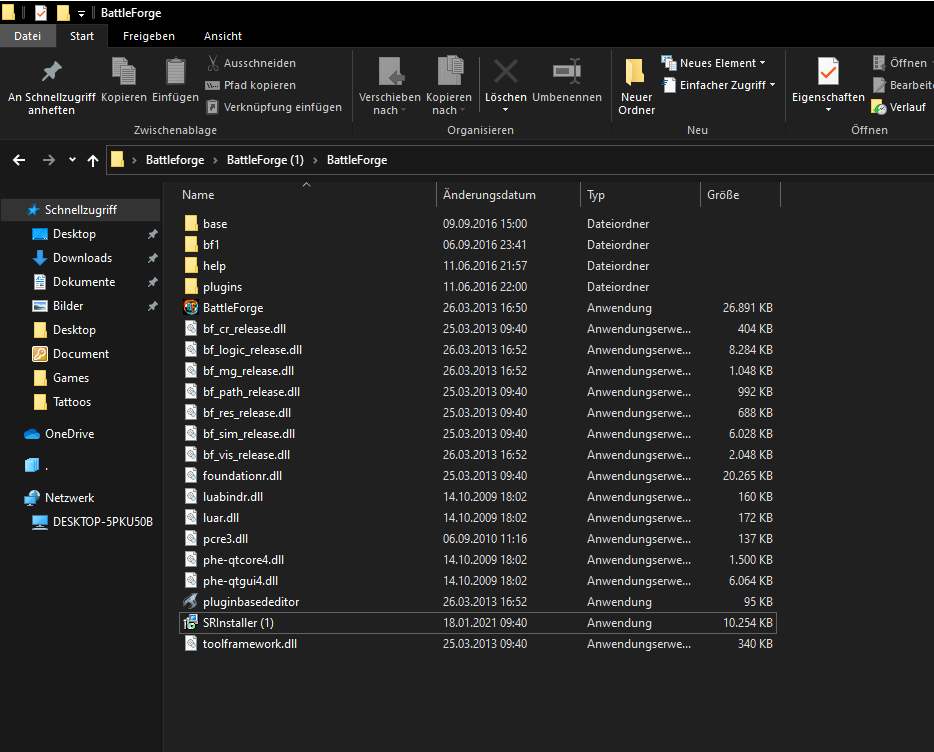Select the BattleForge application icon

pos(191,307)
